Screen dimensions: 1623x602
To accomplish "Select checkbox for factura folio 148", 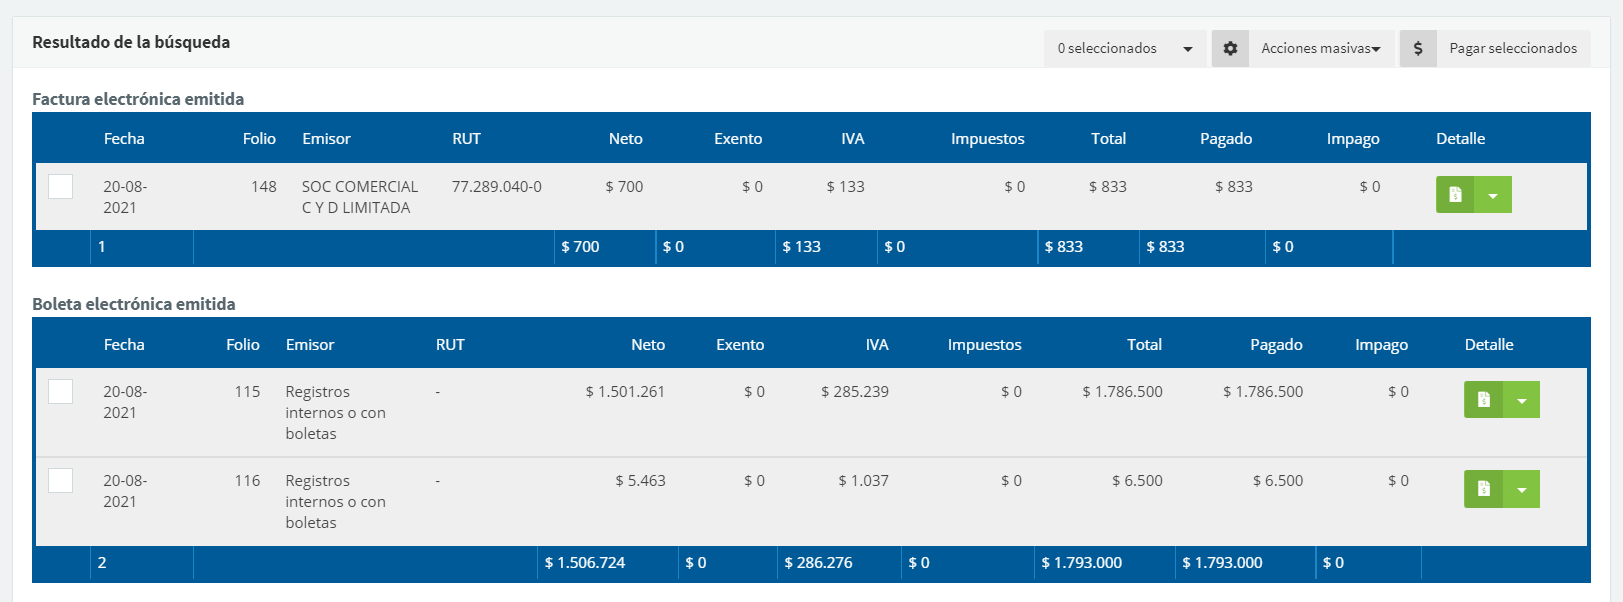I will [61, 187].
